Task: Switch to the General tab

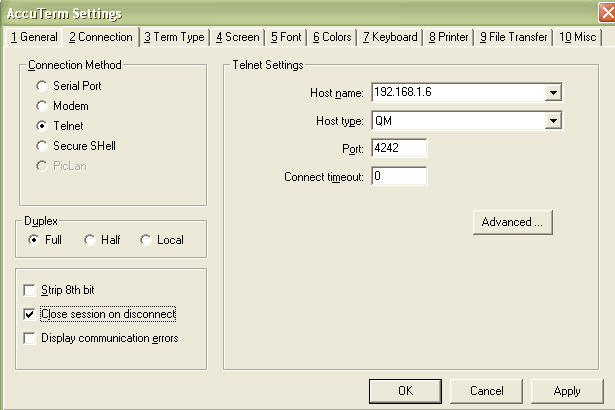Action: tap(33, 37)
